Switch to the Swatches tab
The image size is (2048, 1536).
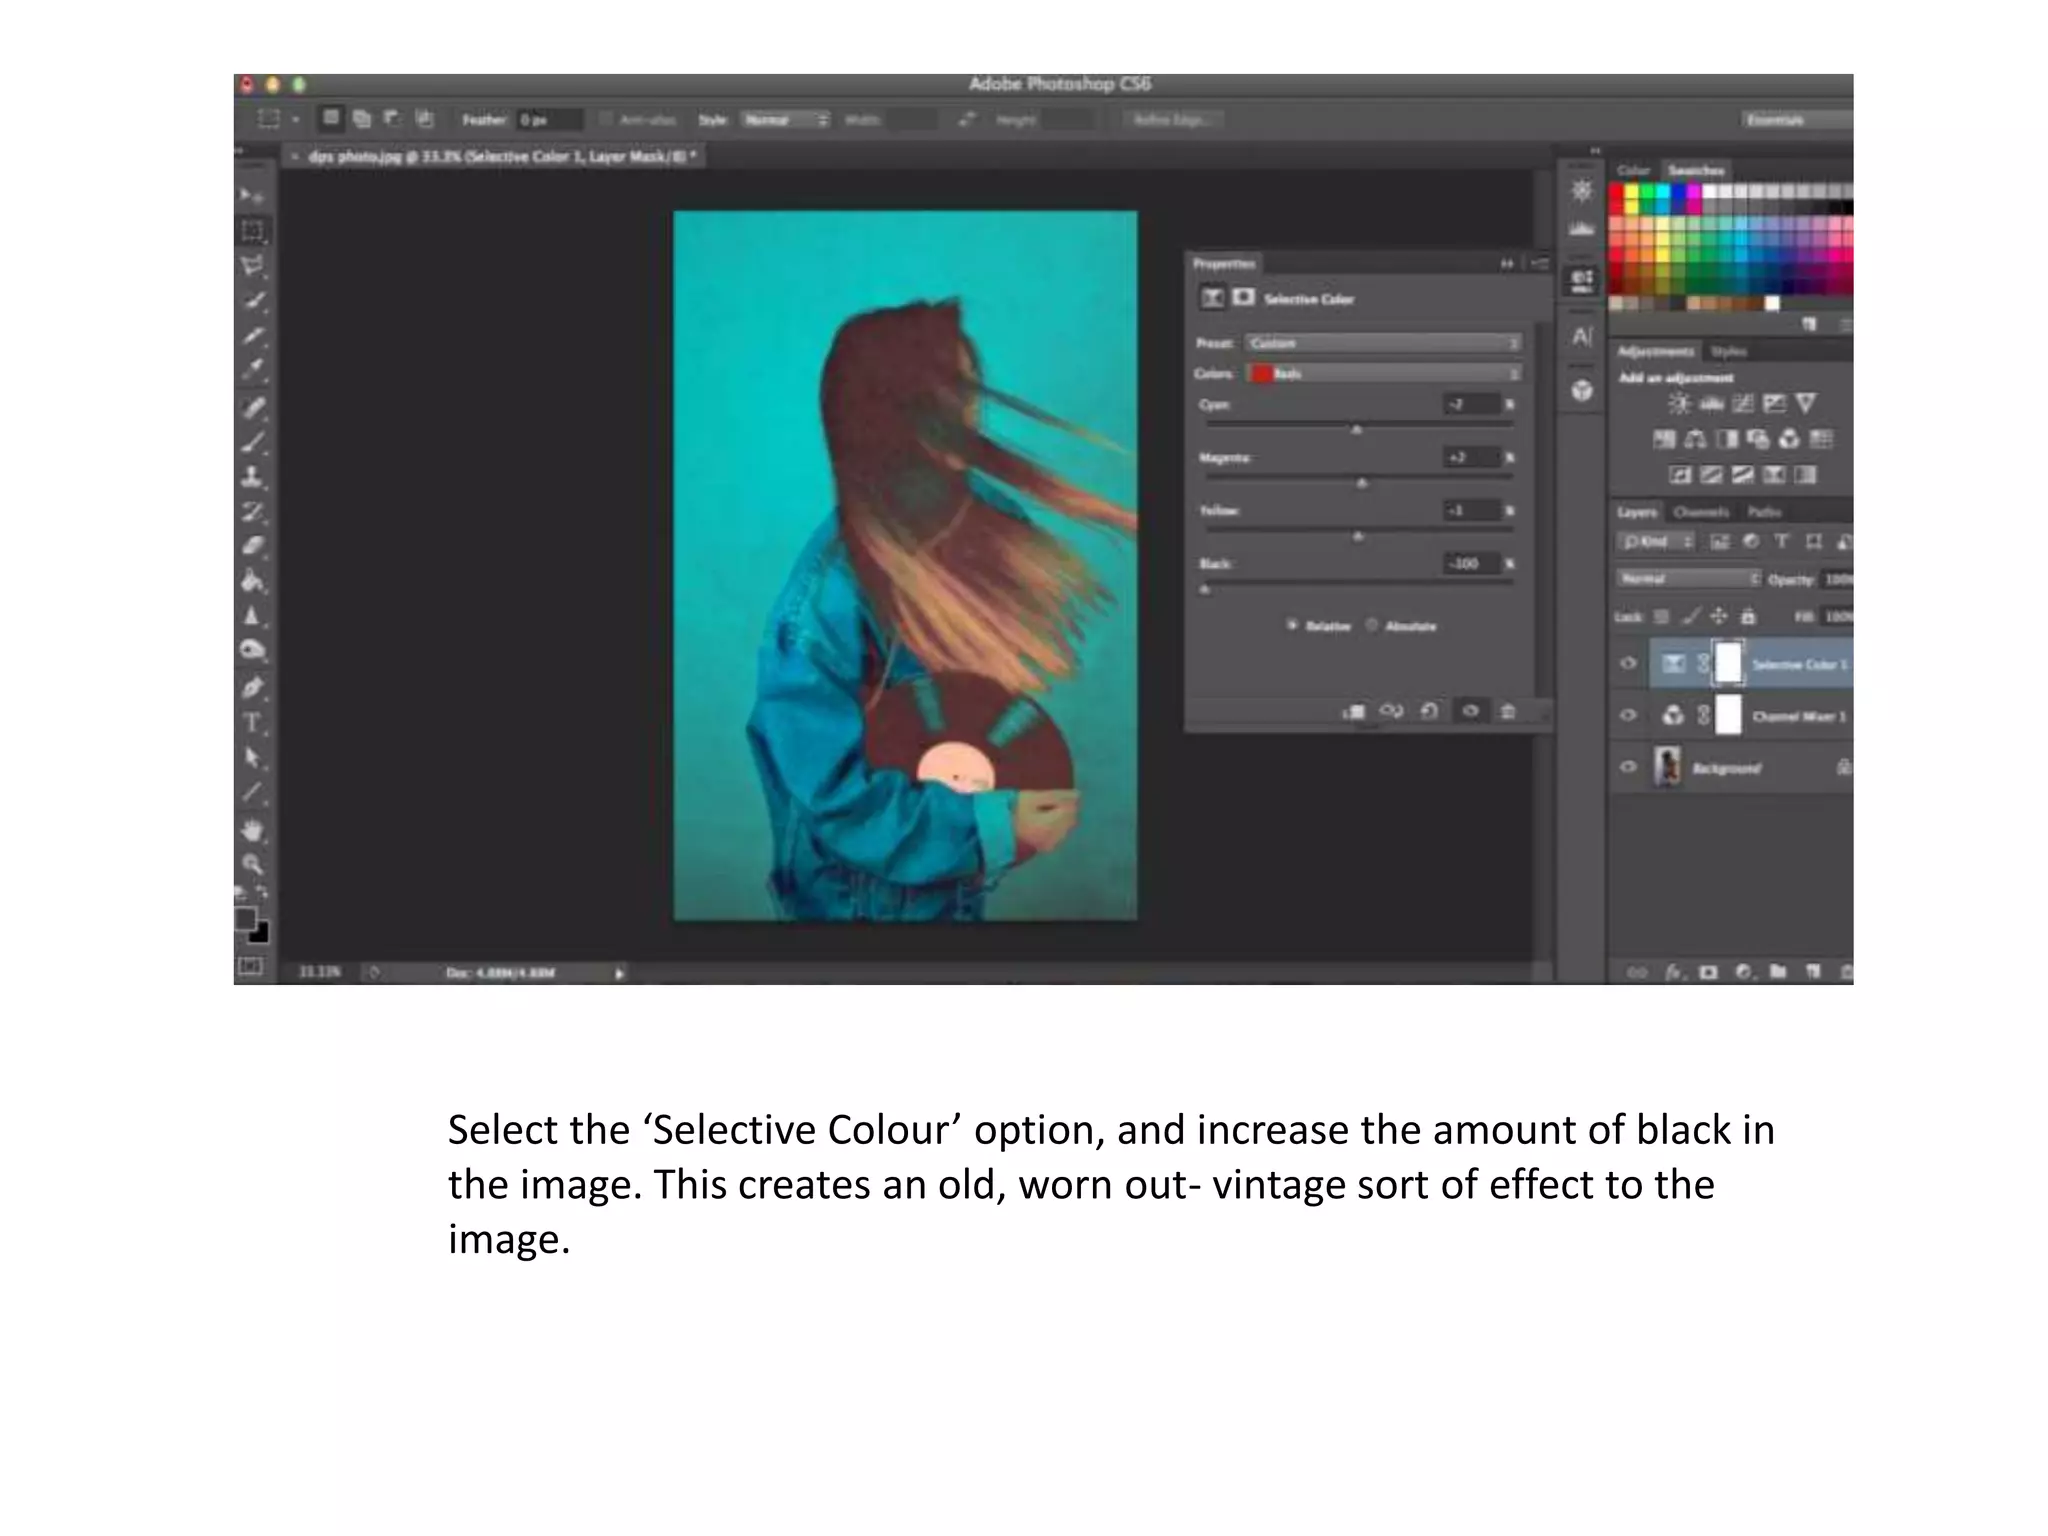pyautogui.click(x=1696, y=170)
